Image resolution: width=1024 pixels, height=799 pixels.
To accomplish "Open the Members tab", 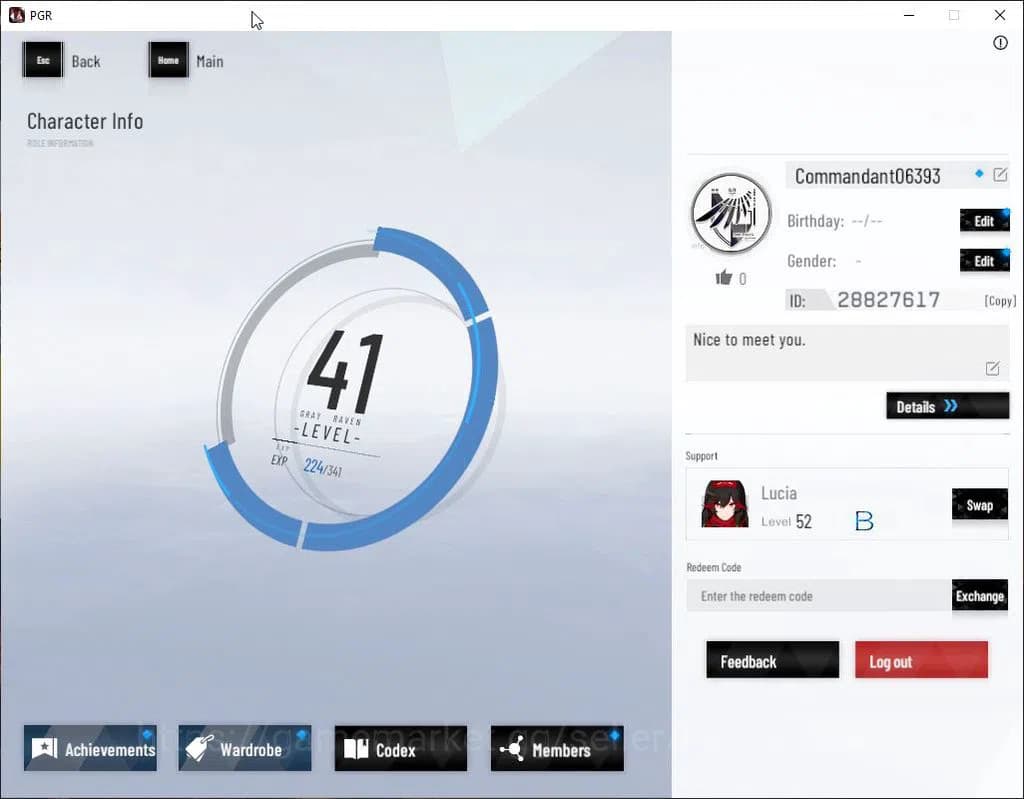I will click(x=557, y=749).
